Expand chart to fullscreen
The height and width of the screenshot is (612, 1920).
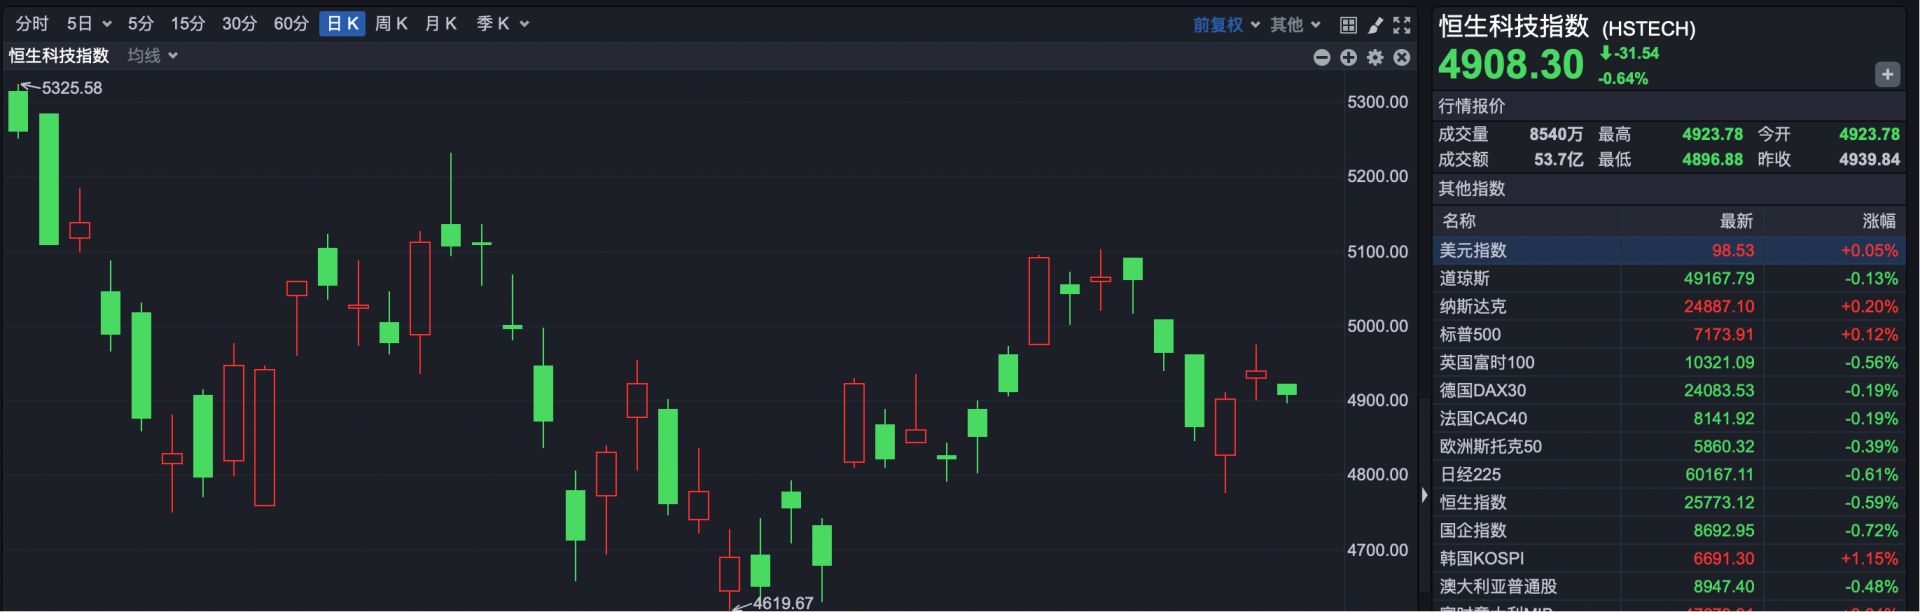point(1402,25)
